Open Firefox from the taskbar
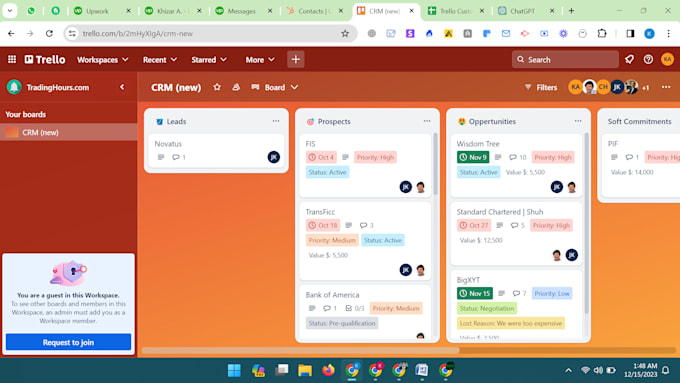 click(328, 370)
